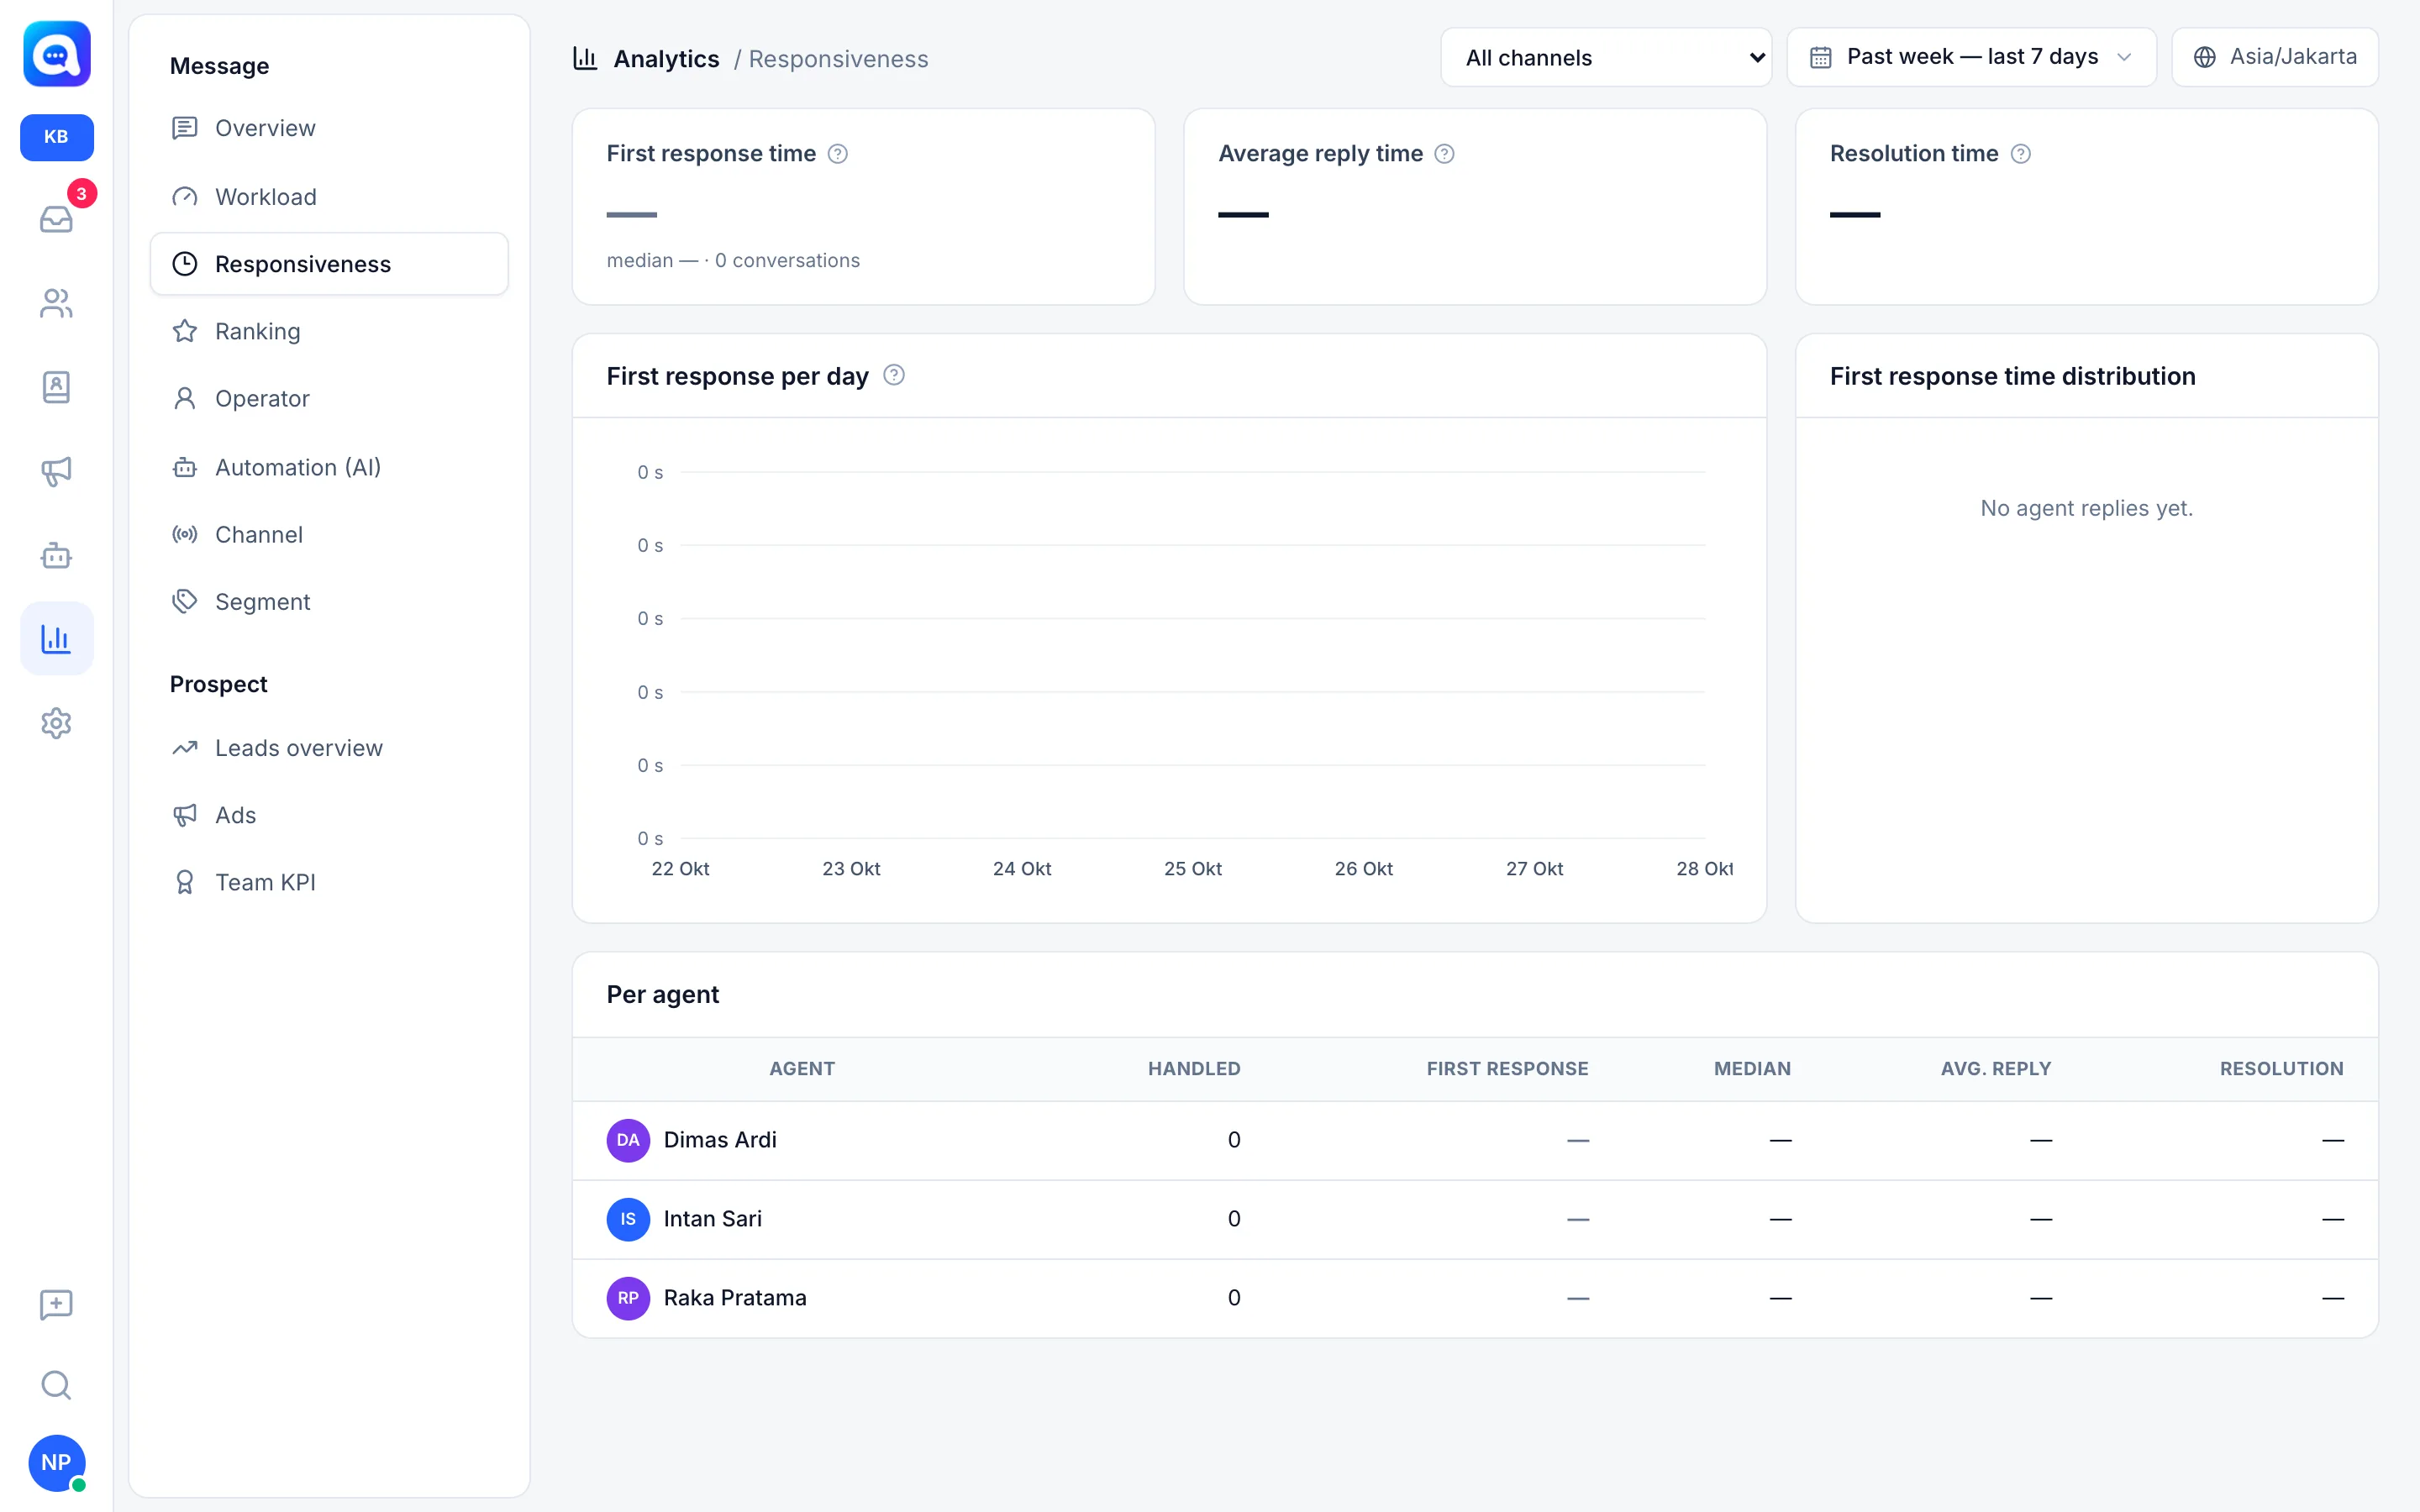Click the Raka Pratama agent row

pyautogui.click(x=1475, y=1298)
